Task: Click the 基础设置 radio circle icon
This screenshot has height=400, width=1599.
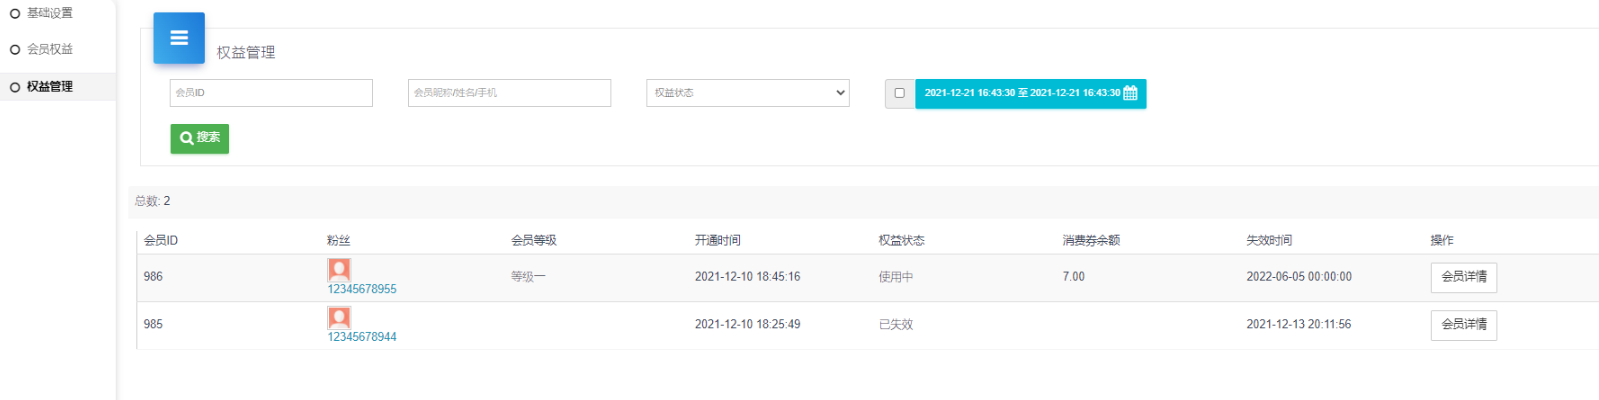Action: pyautogui.click(x=15, y=14)
